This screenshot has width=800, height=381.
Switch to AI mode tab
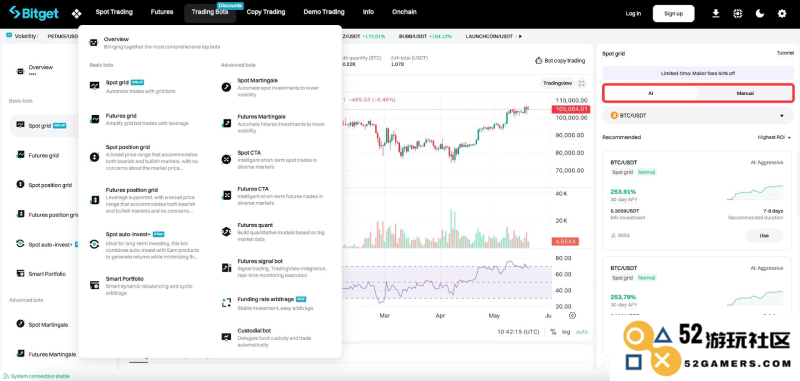point(651,93)
